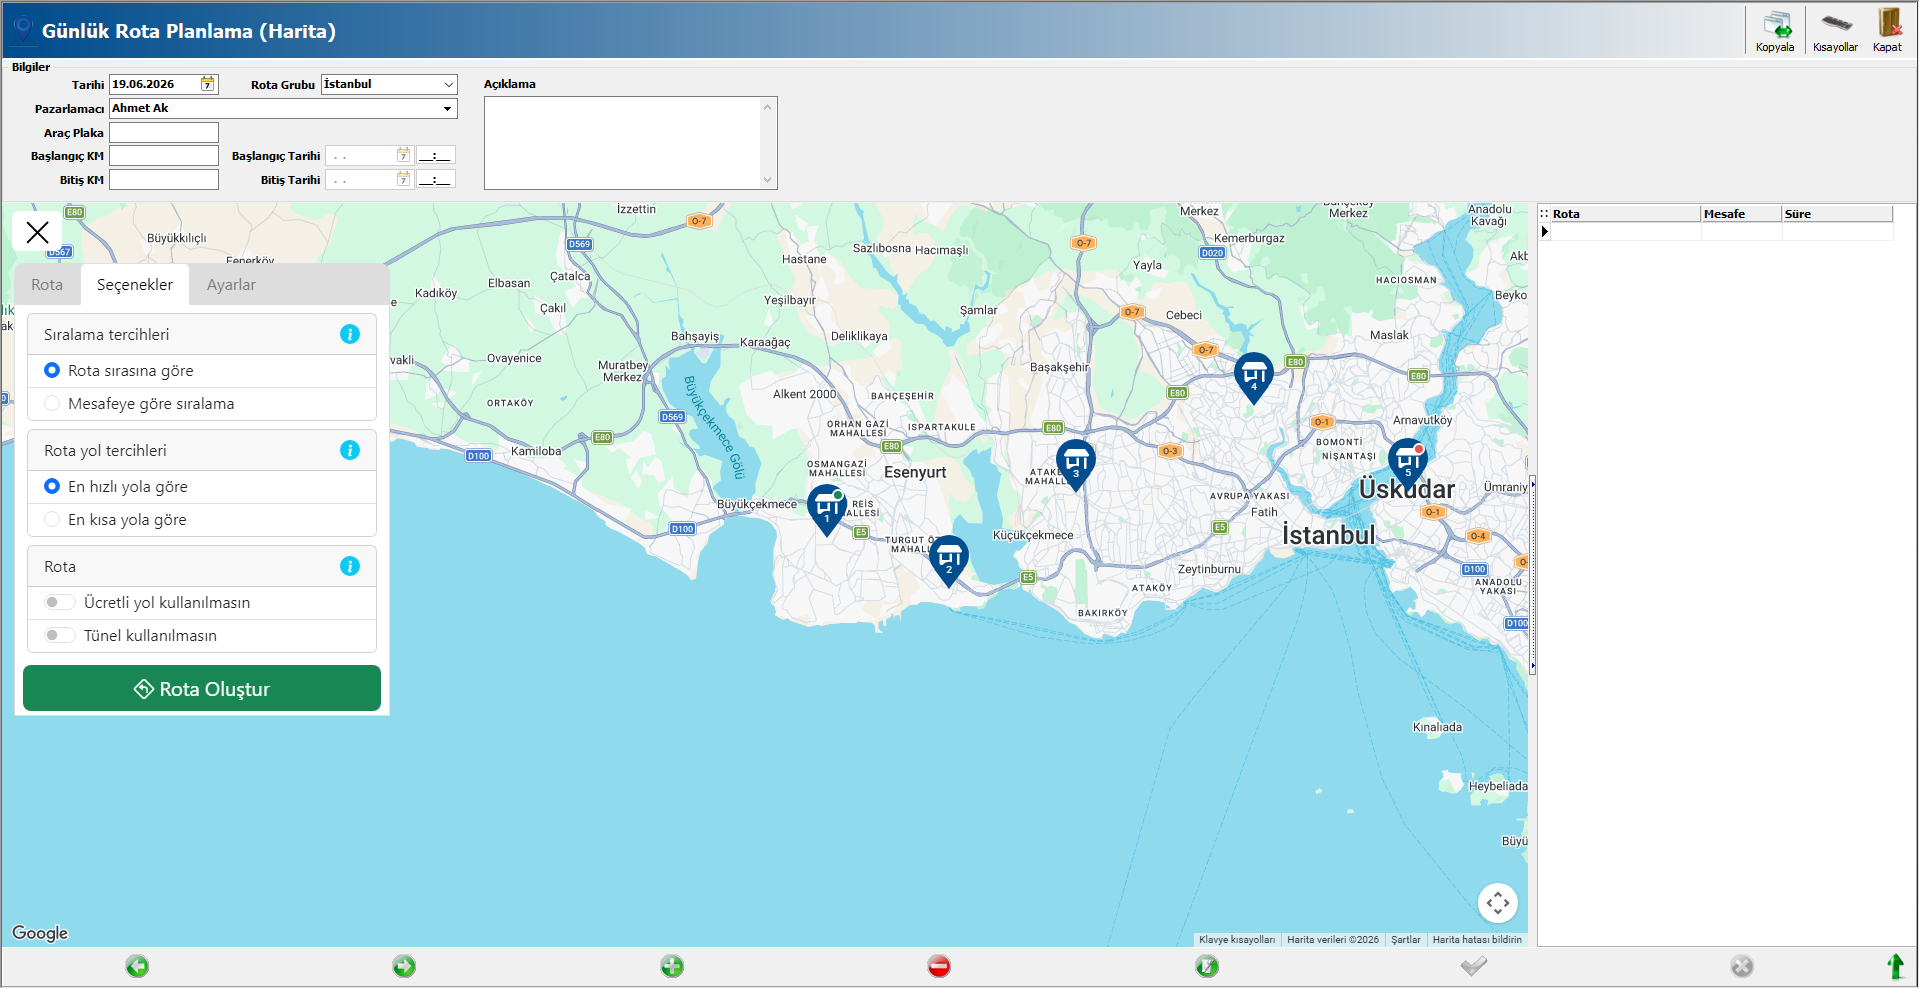Click the Araç Plaka input field
Viewport: 1920px width, 989px height.
tap(164, 132)
